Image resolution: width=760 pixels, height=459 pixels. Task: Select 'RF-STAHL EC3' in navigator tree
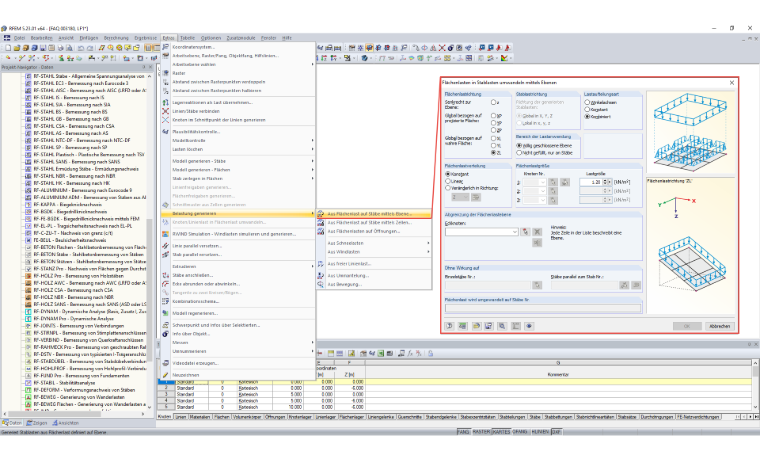click(x=80, y=83)
